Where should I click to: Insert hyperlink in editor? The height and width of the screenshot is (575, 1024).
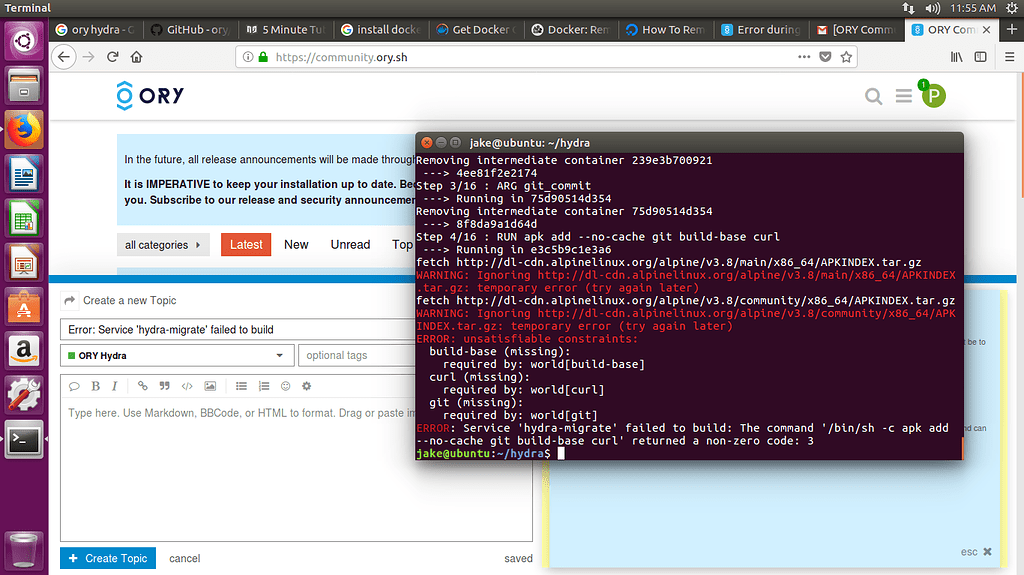coord(142,386)
